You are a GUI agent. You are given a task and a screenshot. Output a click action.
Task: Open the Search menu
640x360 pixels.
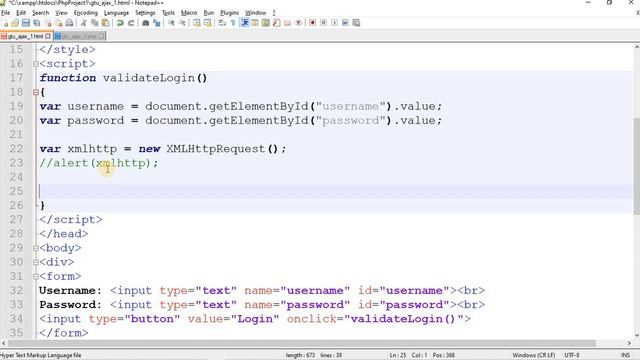(x=40, y=13)
